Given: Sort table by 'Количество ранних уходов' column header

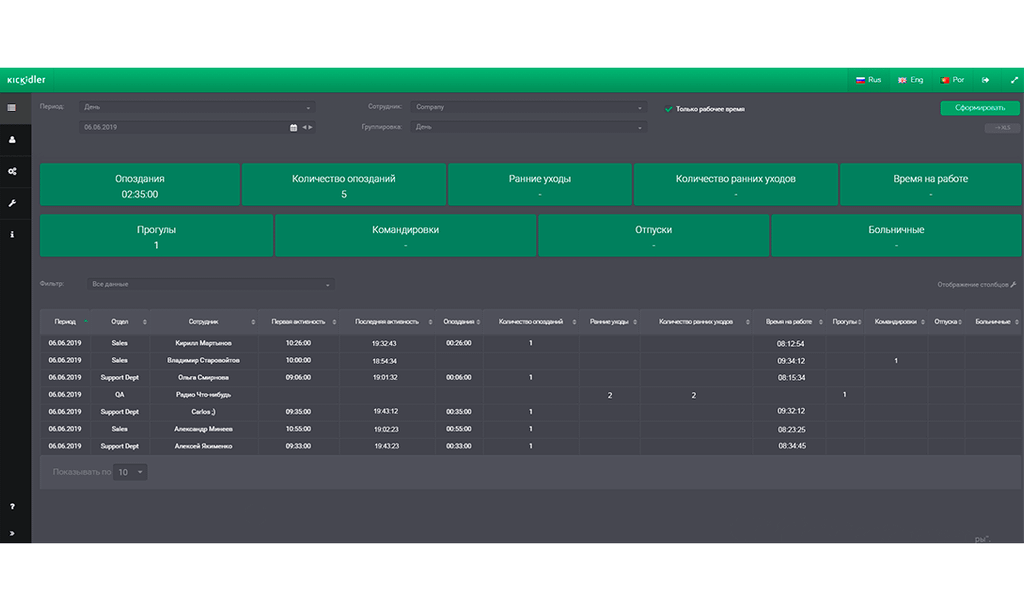Looking at the screenshot, I should pyautogui.click(x=696, y=322).
